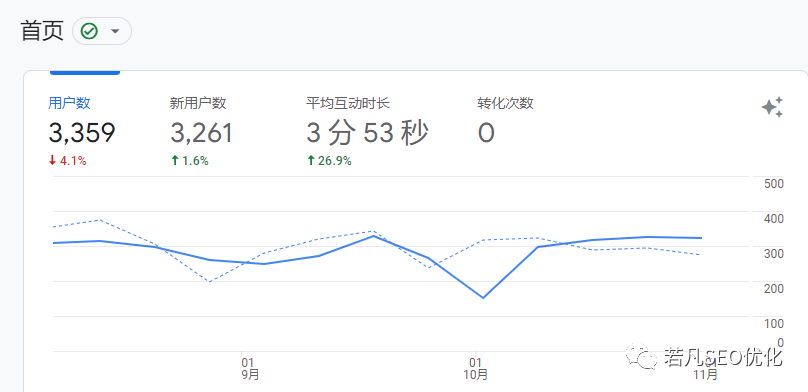Click the 3 分 53 秒 engagement value
This screenshot has width=808, height=392.
coord(367,133)
